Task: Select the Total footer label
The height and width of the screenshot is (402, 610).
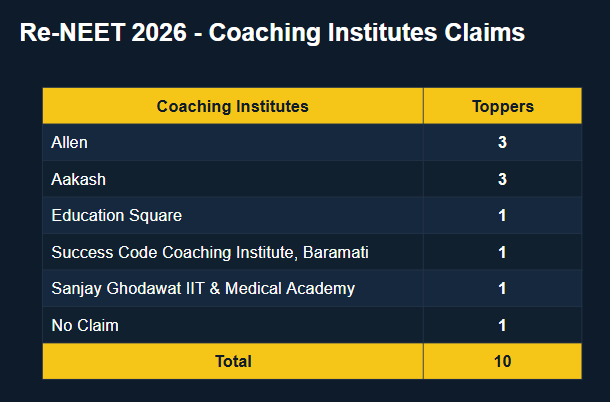Action: [x=233, y=361]
